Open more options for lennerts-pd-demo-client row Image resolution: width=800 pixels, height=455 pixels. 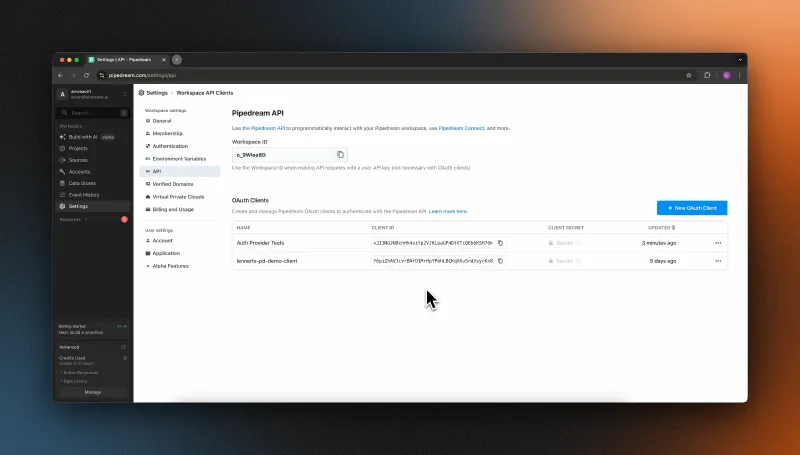point(717,260)
